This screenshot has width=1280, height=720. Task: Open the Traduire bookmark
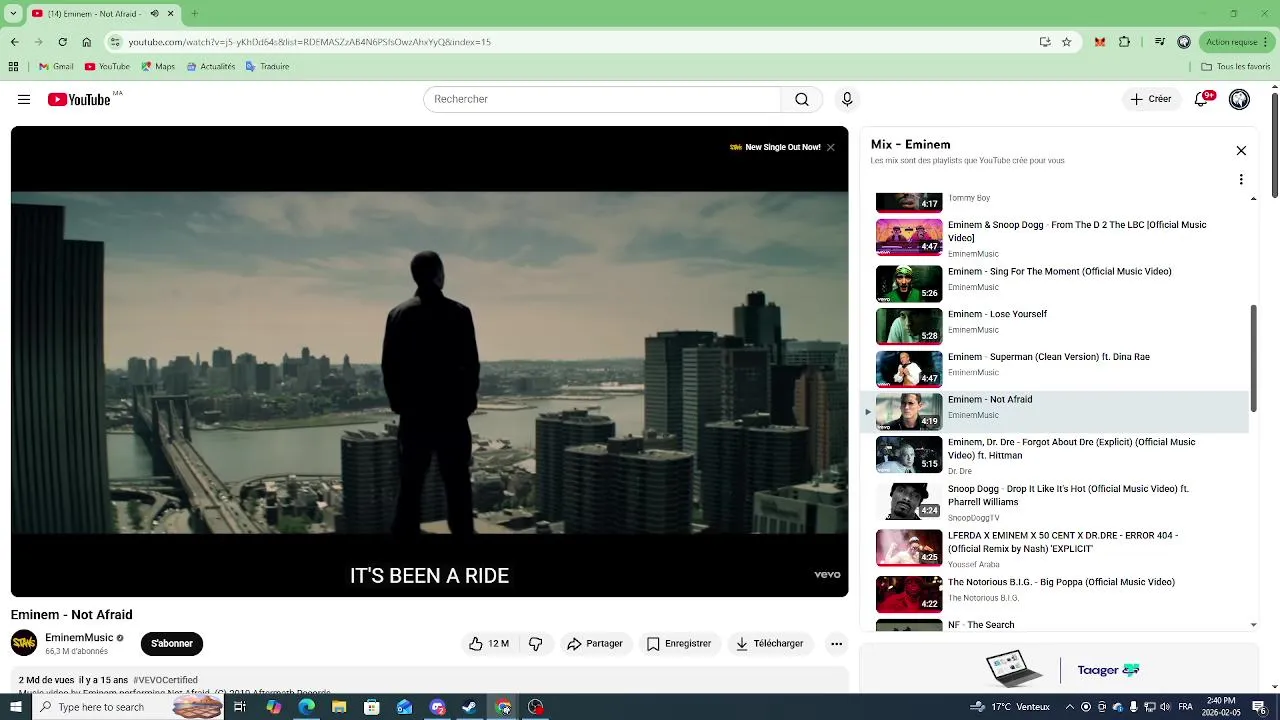267,67
